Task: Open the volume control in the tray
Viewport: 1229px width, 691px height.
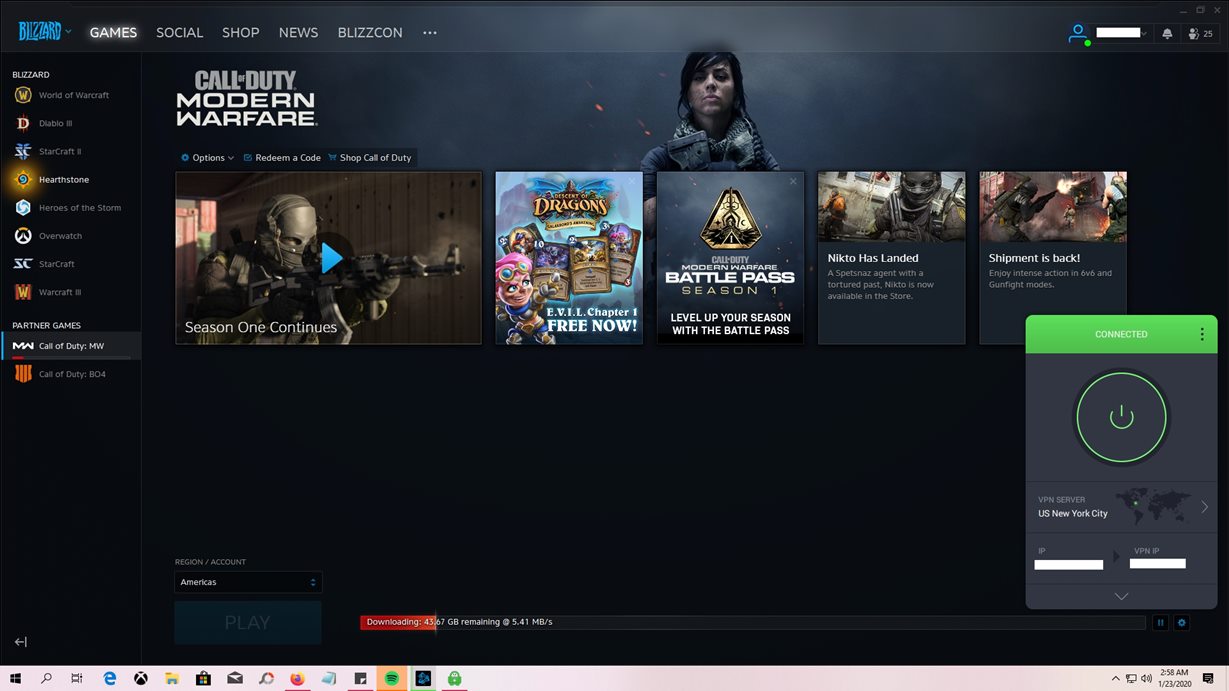Action: pyautogui.click(x=1146, y=679)
